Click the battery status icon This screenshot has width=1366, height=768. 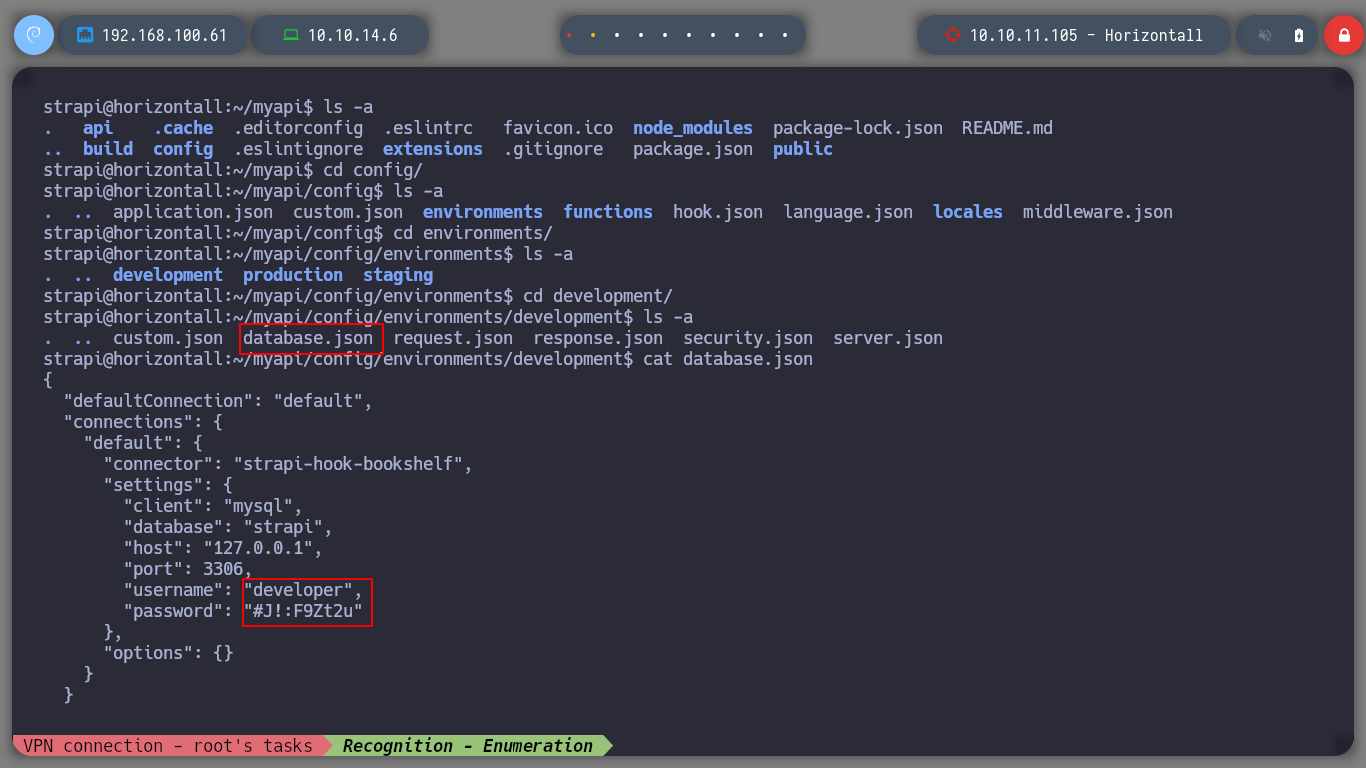point(1299,35)
